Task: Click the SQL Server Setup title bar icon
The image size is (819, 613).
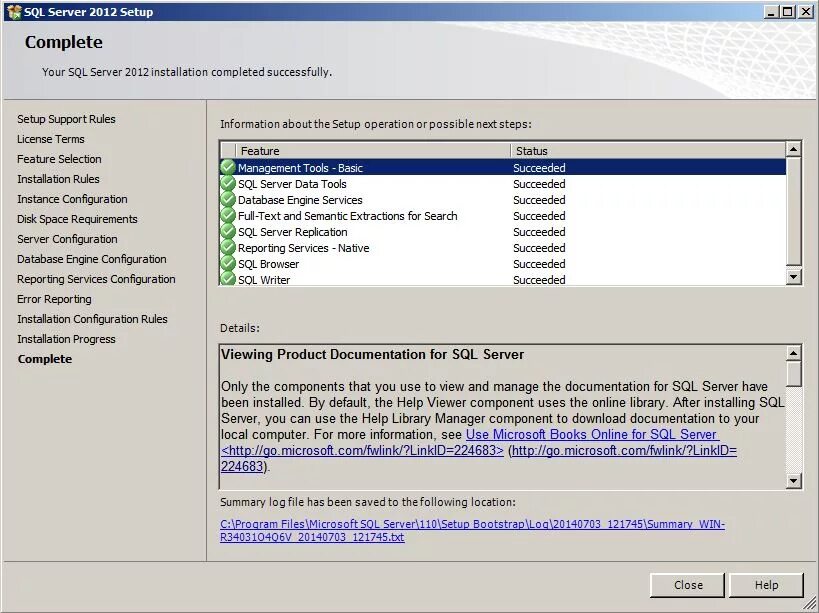Action: click(x=14, y=11)
